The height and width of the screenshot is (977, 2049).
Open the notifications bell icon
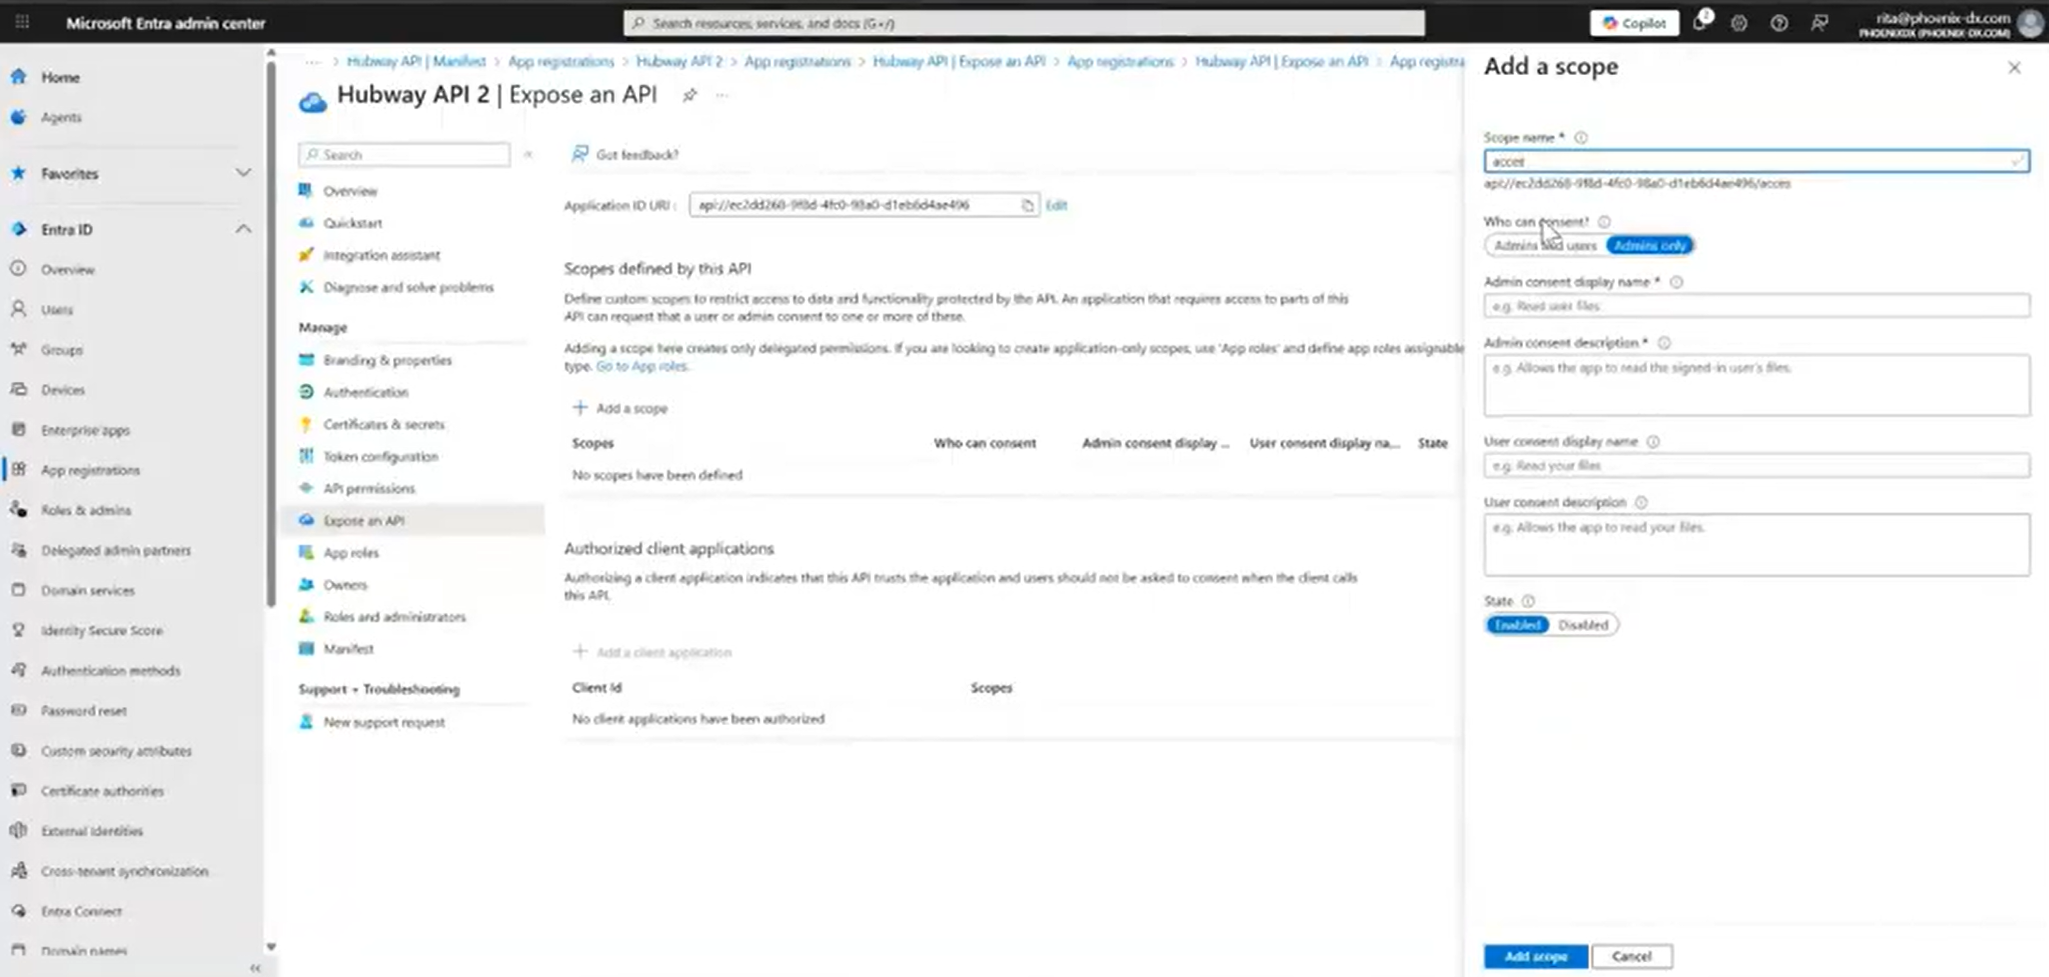click(x=1700, y=22)
